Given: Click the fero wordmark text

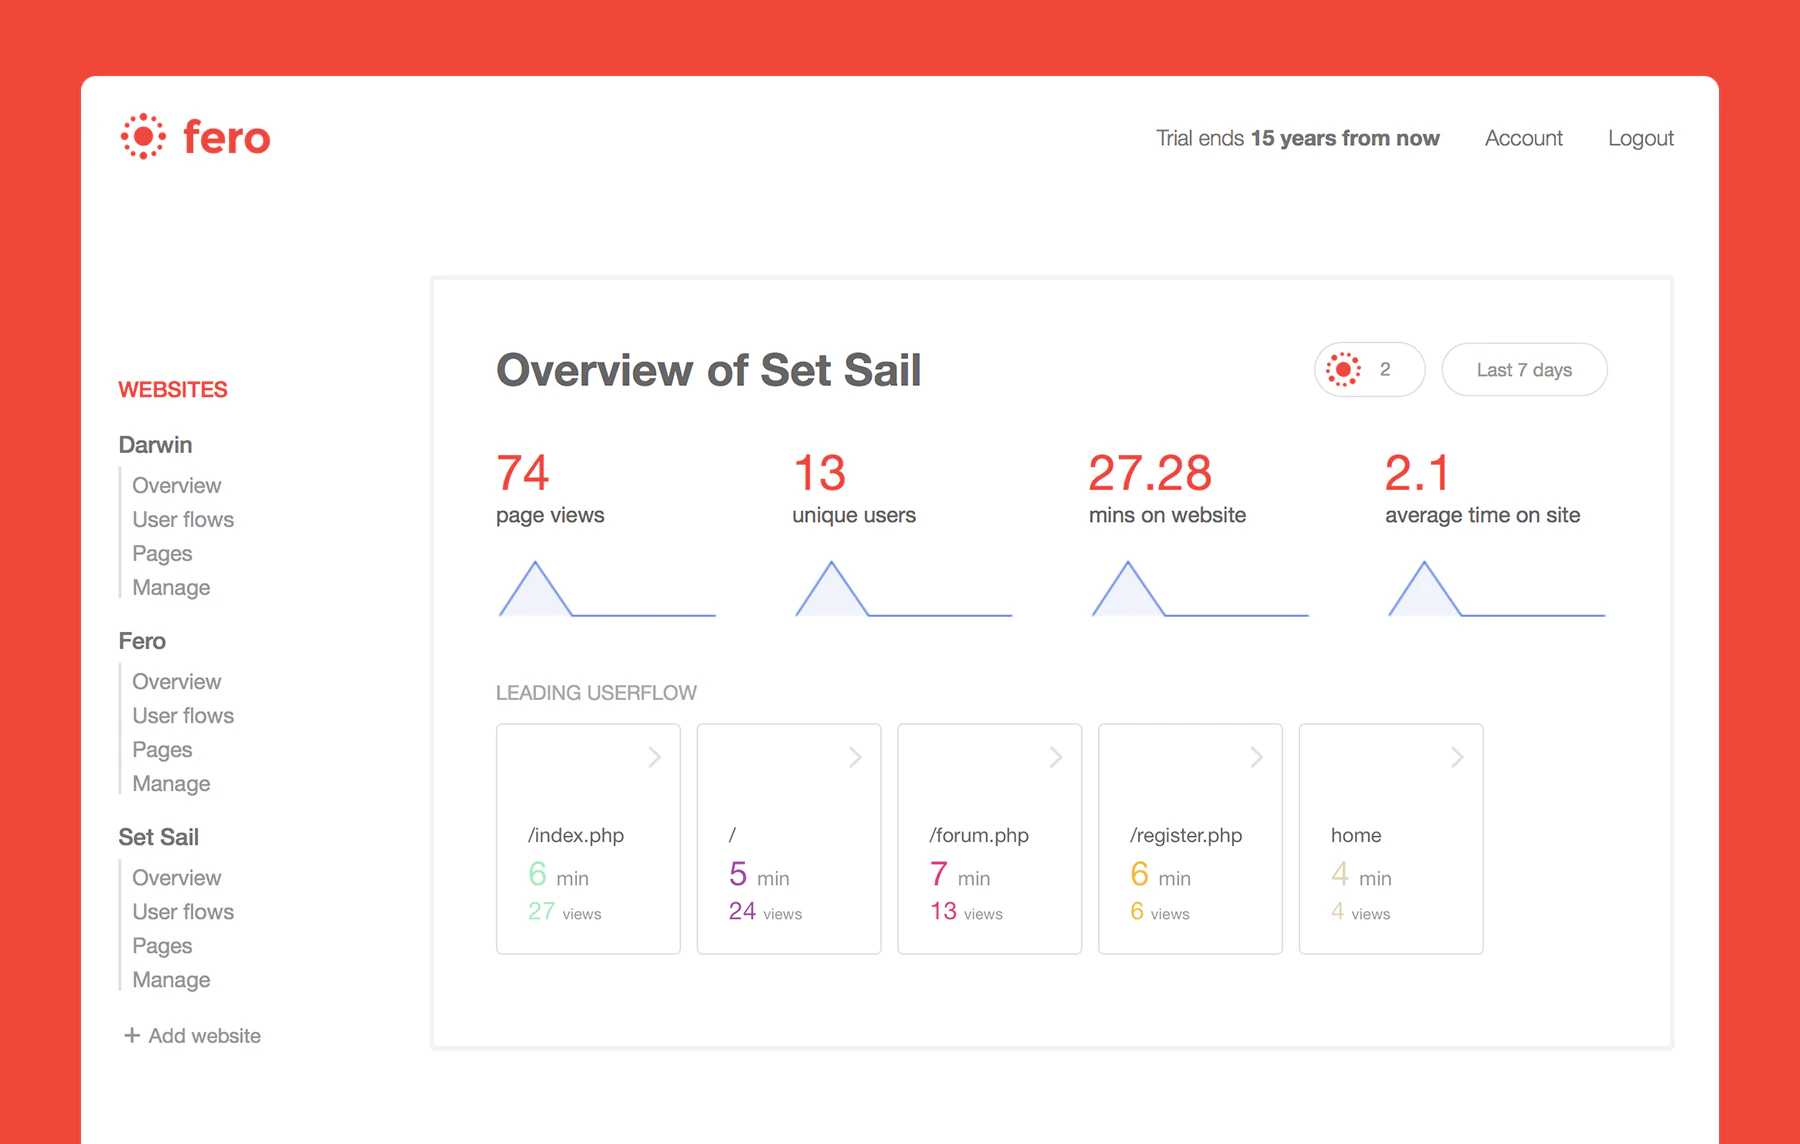Looking at the screenshot, I should 227,137.
